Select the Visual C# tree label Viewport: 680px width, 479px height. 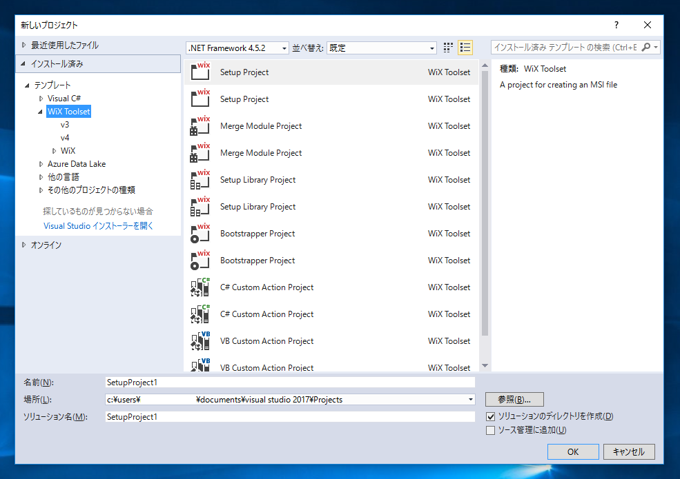pos(64,98)
